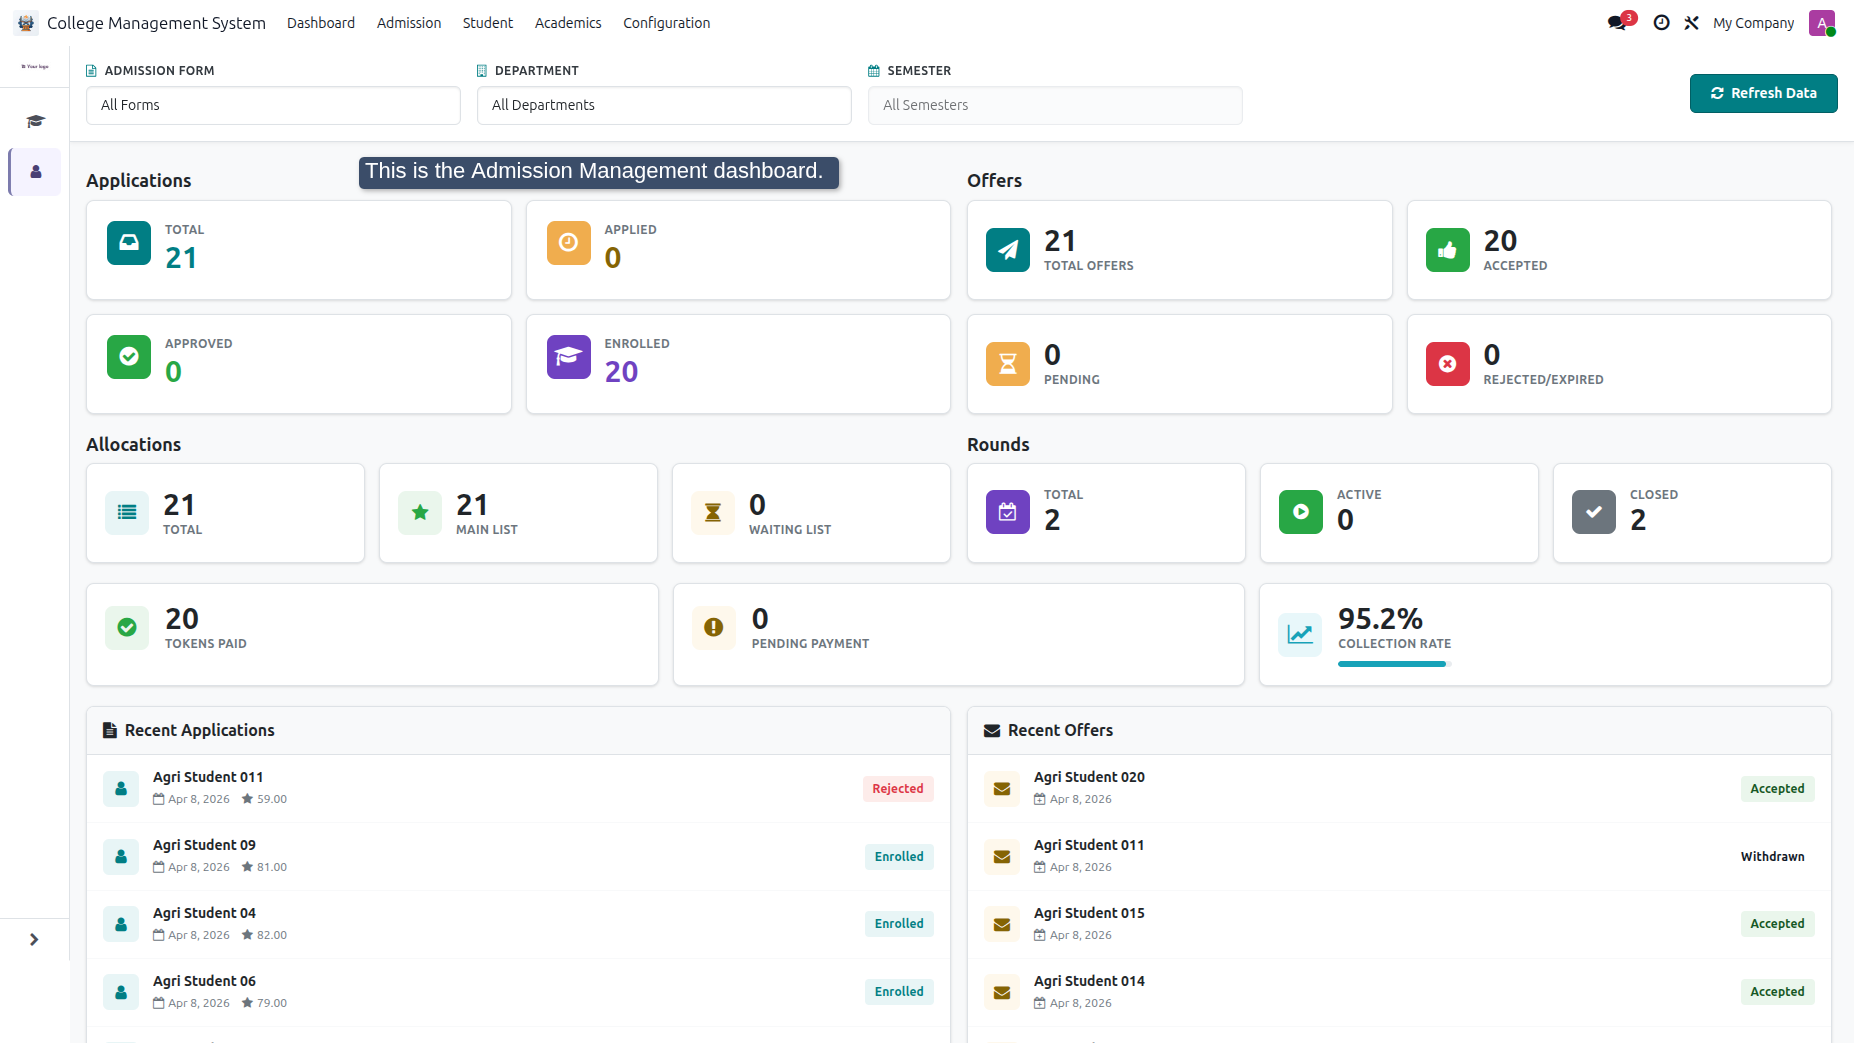Image resolution: width=1854 pixels, height=1043 pixels.
Task: Click the Closed rounds check icon
Action: [x=1594, y=512]
